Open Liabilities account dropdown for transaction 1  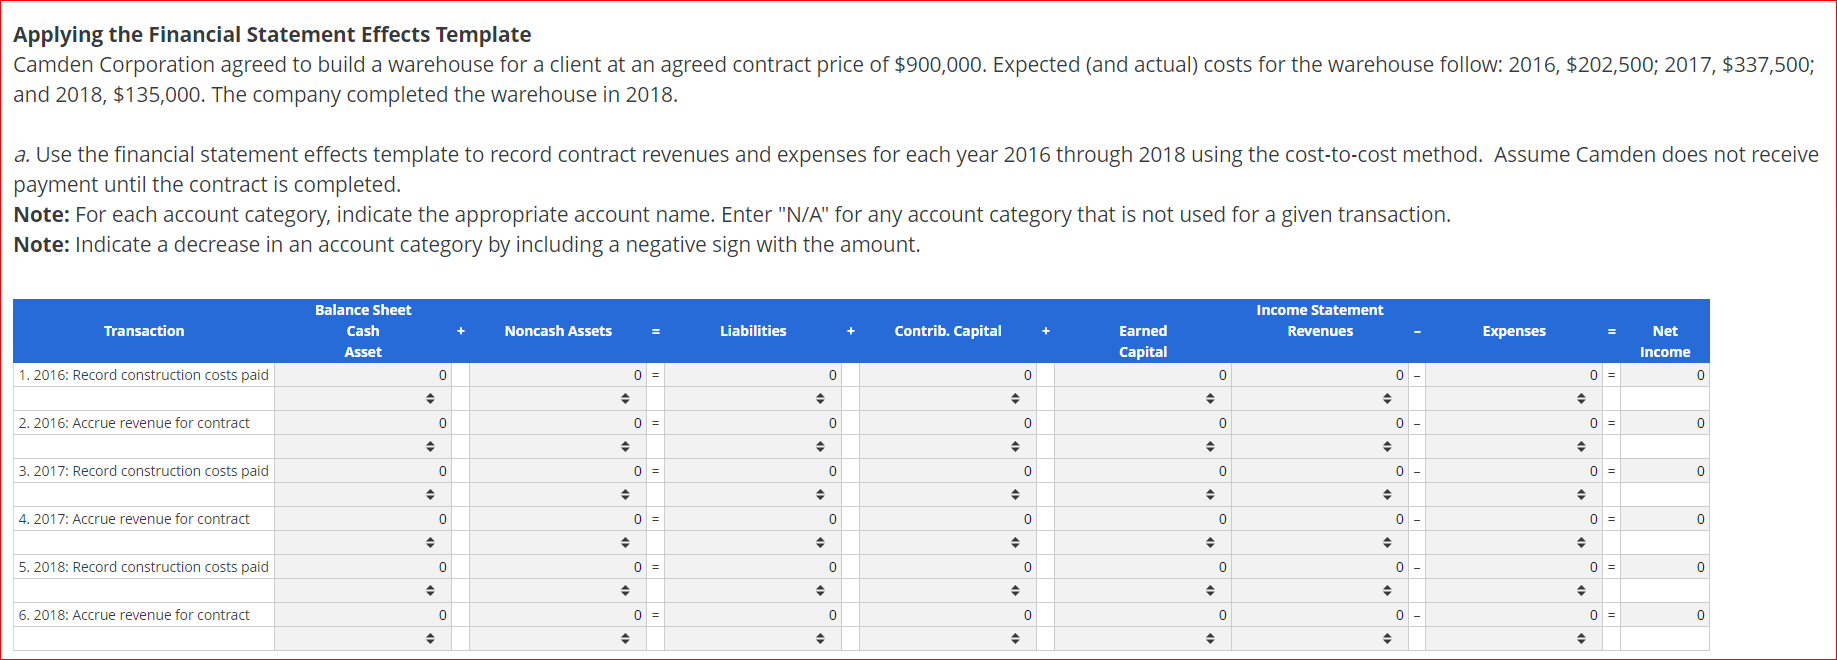click(753, 399)
